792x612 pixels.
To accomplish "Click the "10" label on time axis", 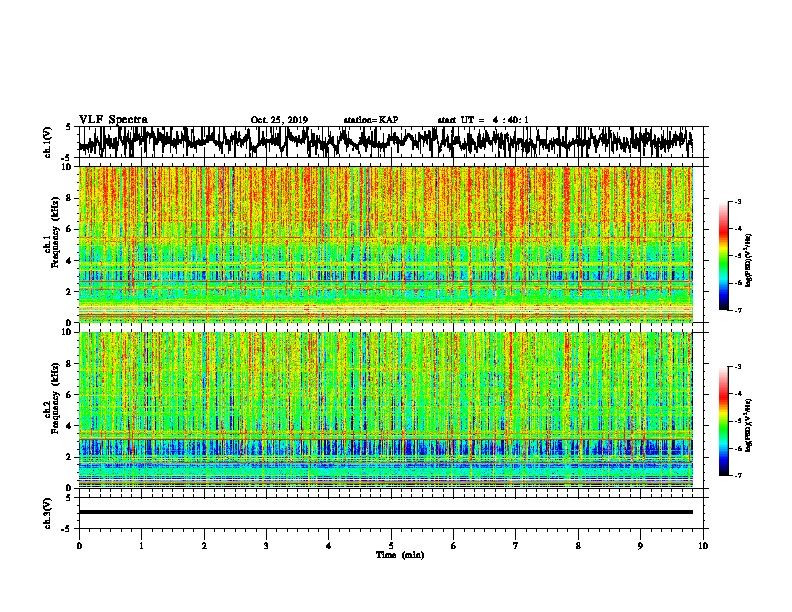I will (703, 545).
